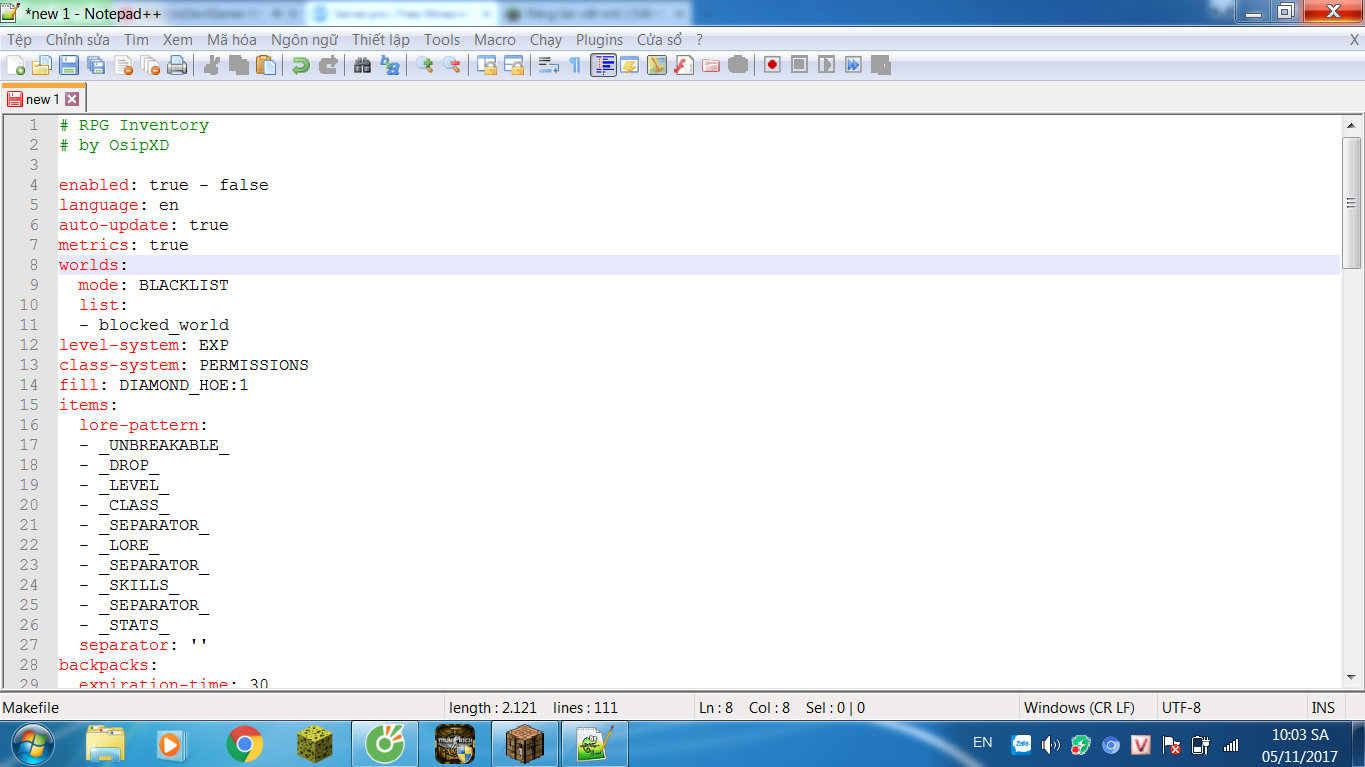Open the Function List toolbar icon
1365x767 pixels.
click(x=684, y=65)
